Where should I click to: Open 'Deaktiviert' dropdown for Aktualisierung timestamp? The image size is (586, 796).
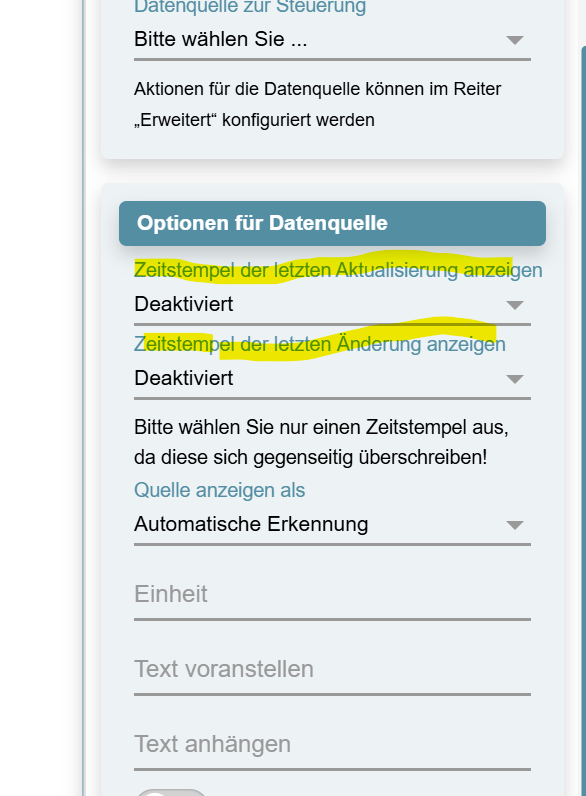[332, 306]
